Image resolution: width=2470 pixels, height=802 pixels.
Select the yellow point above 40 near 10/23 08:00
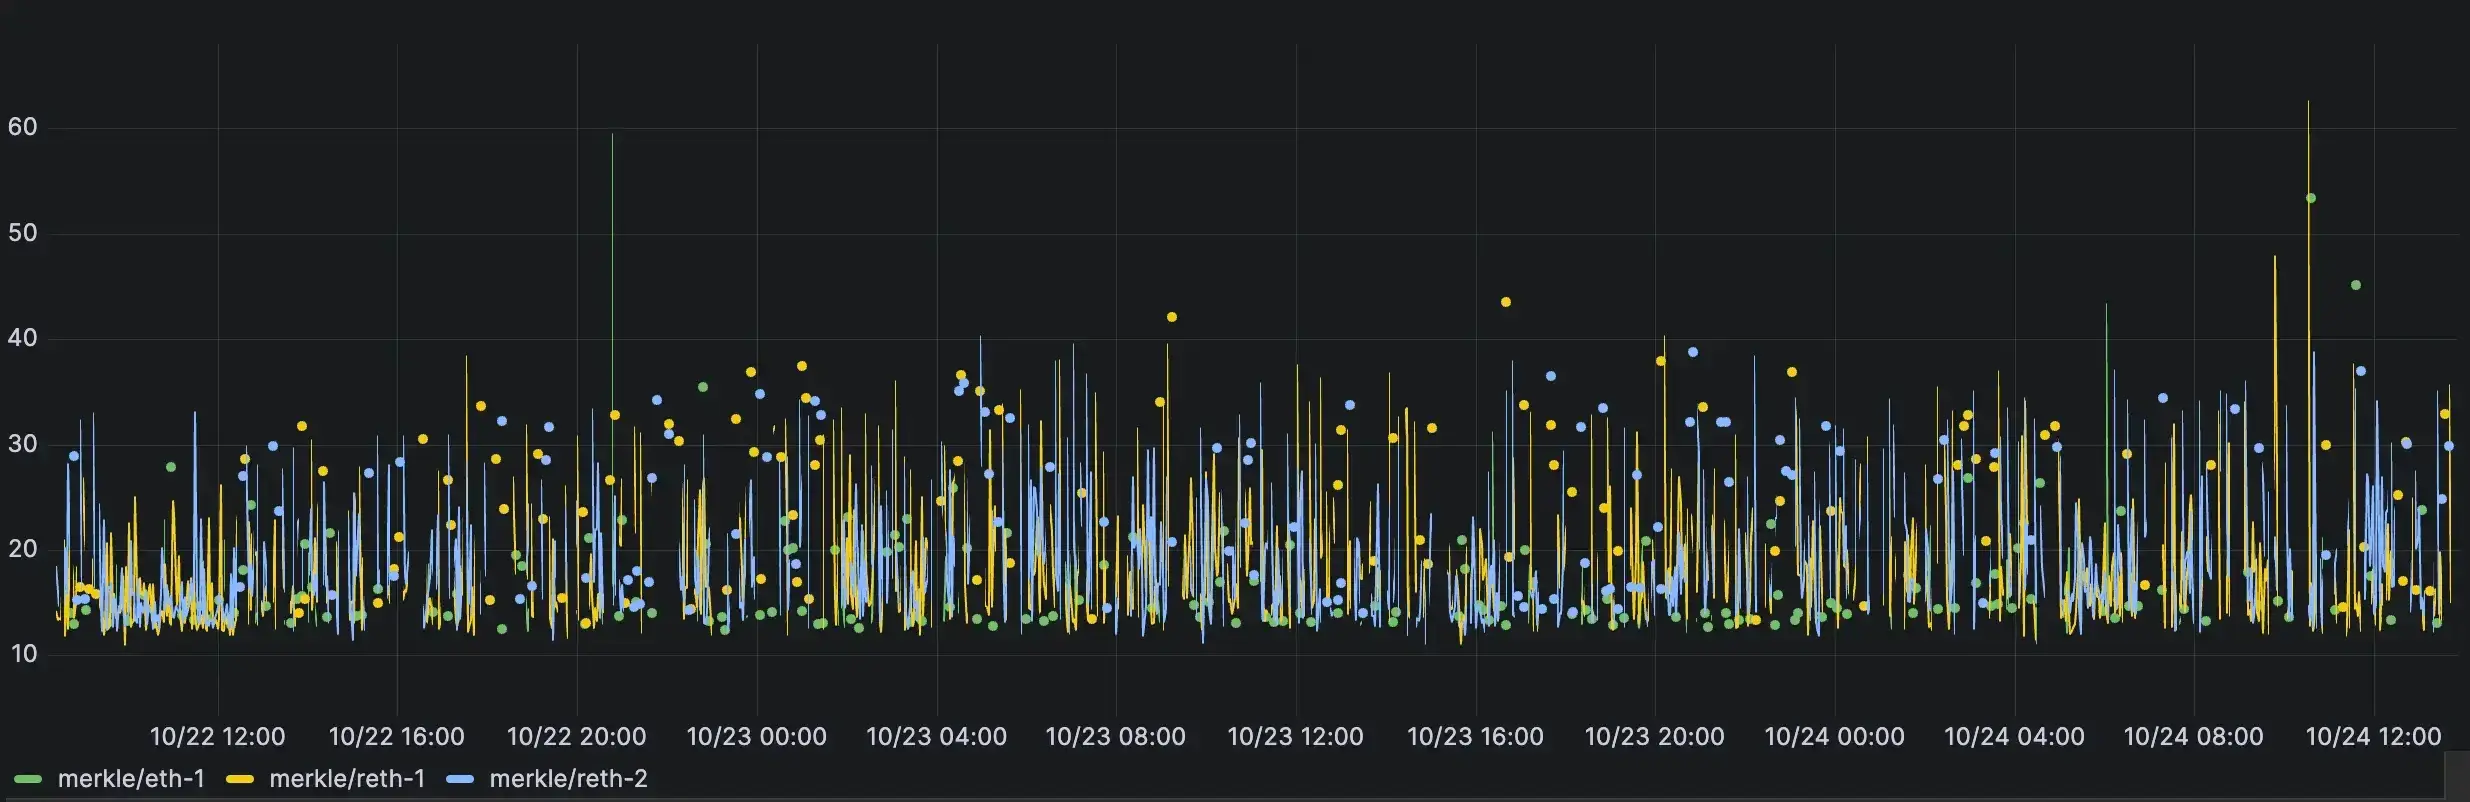(1172, 317)
